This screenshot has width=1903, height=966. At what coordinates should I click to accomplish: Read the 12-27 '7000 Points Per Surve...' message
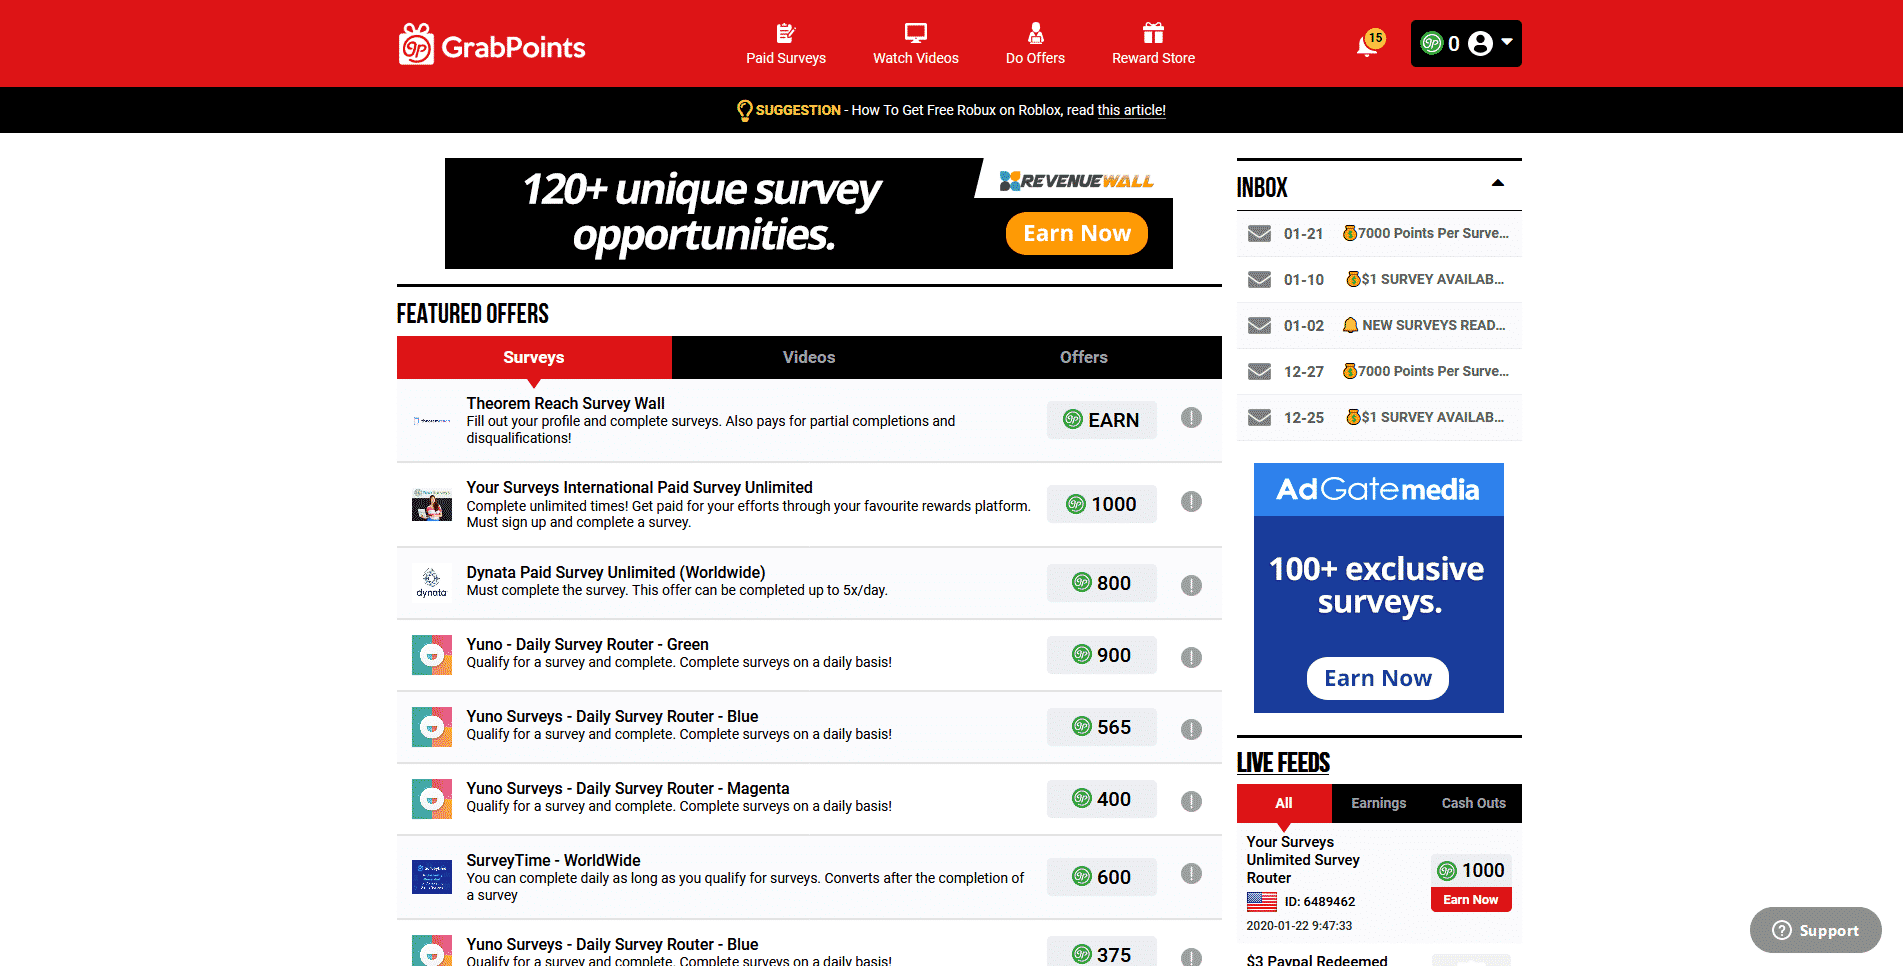[x=1425, y=371]
